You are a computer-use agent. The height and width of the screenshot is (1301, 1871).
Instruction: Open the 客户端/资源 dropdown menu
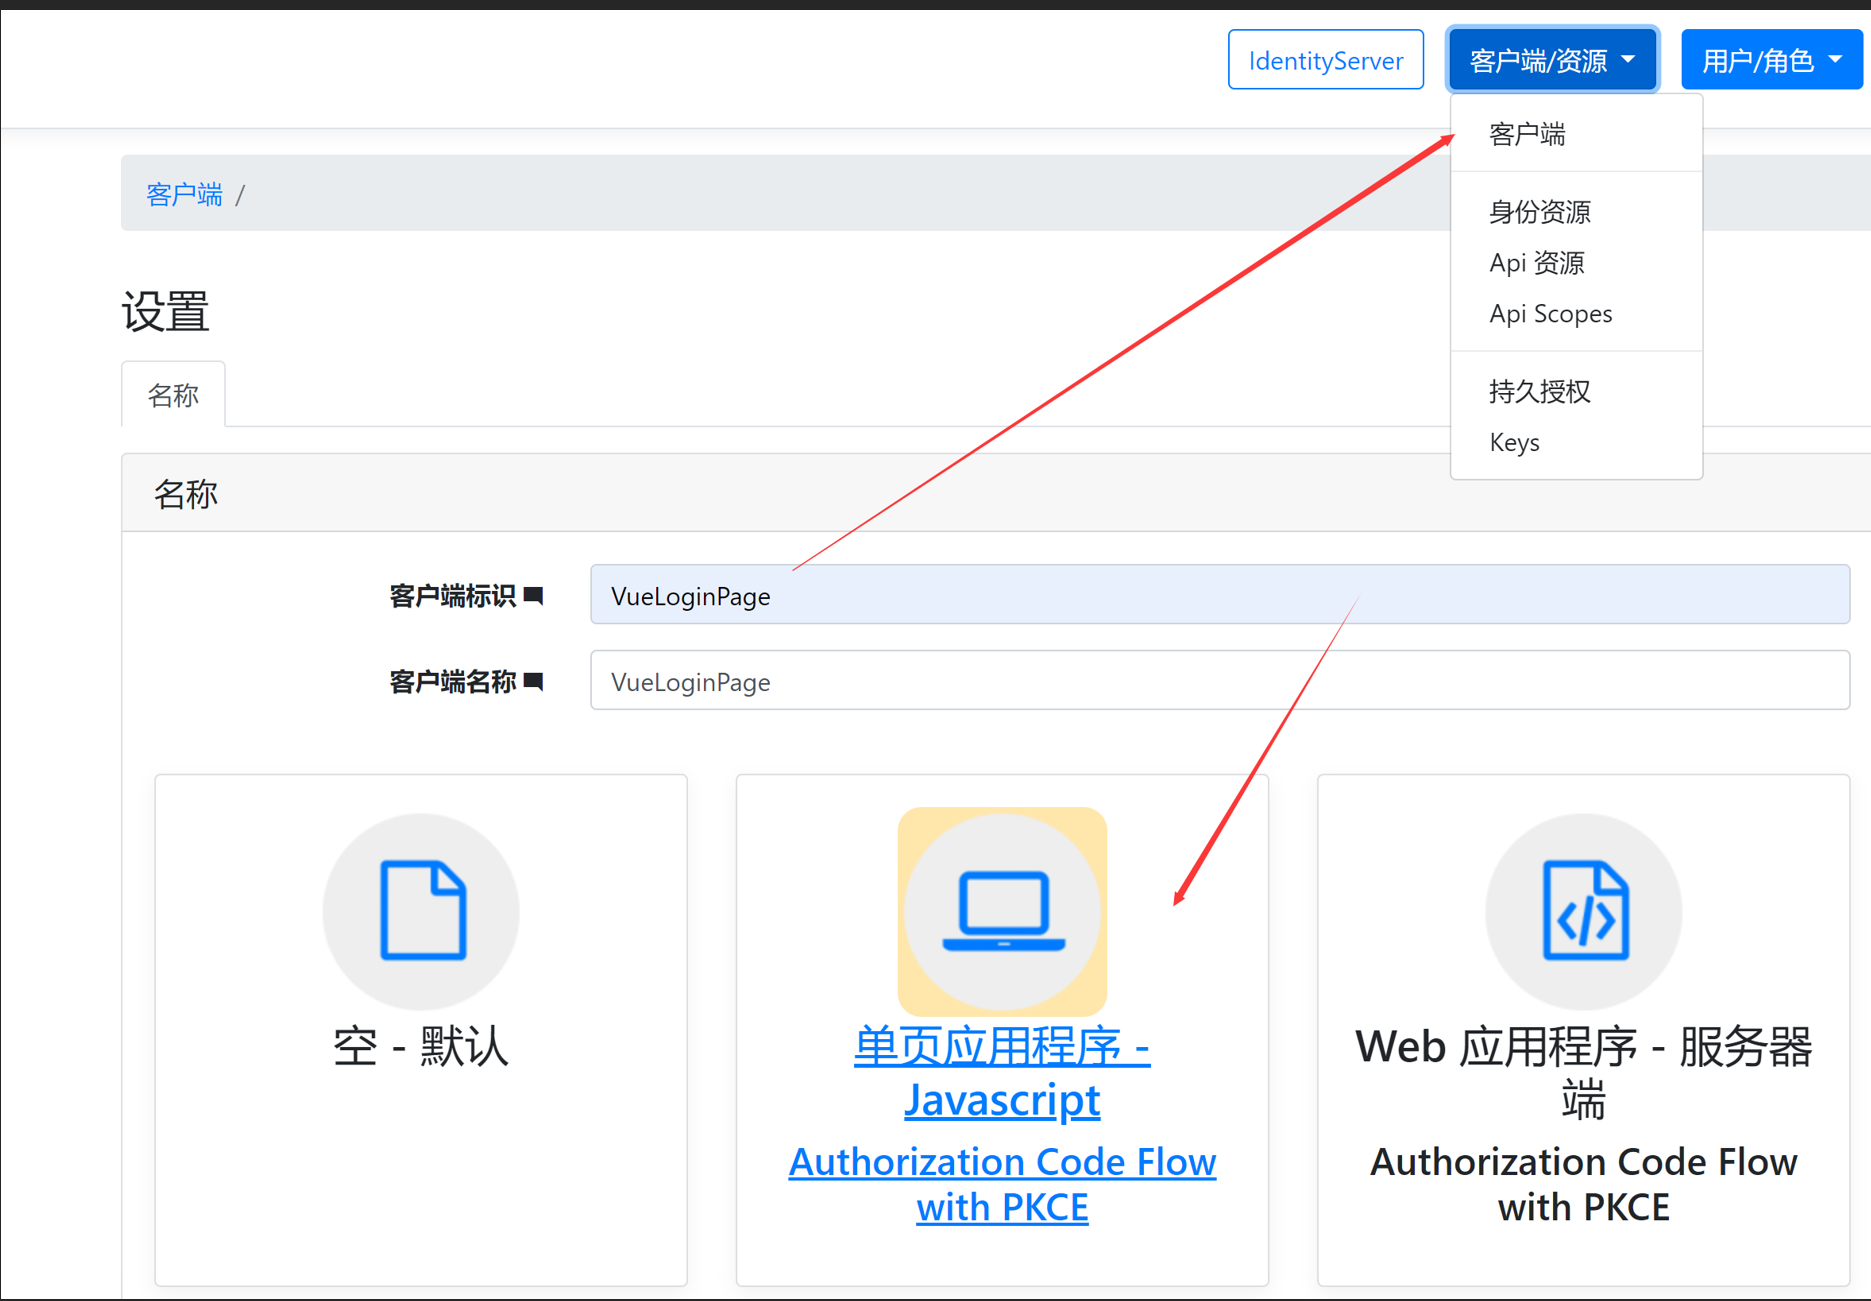[x=1552, y=59]
